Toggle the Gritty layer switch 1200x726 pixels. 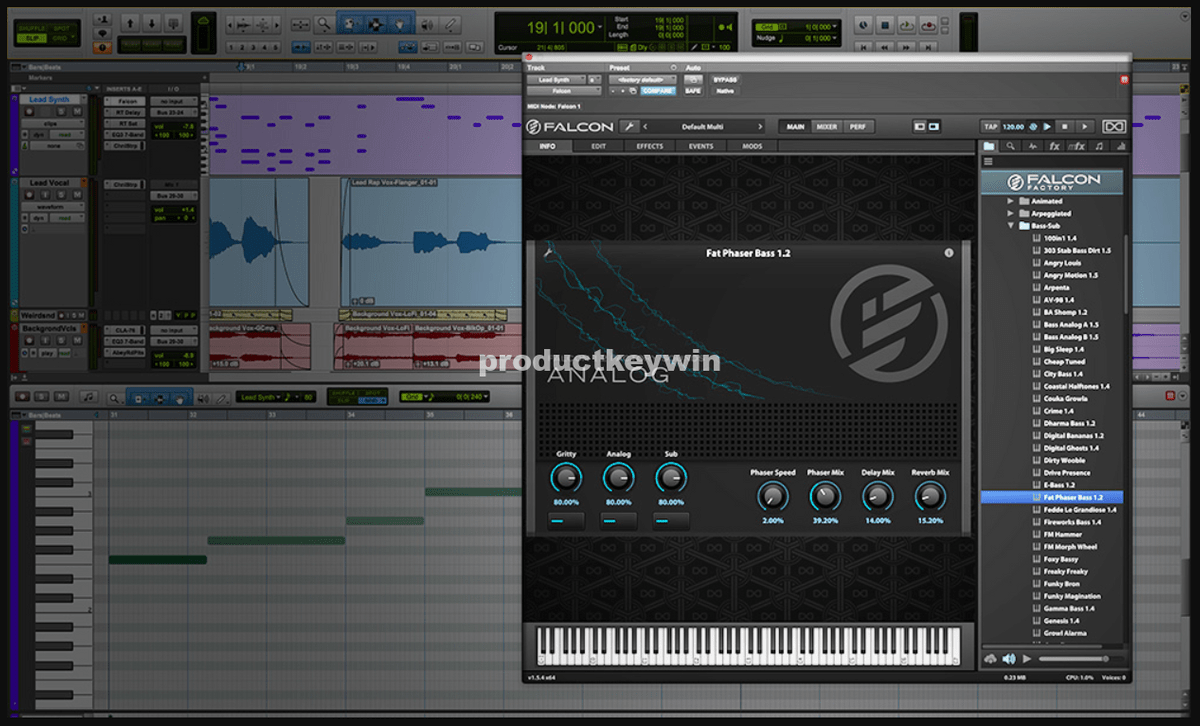[566, 521]
